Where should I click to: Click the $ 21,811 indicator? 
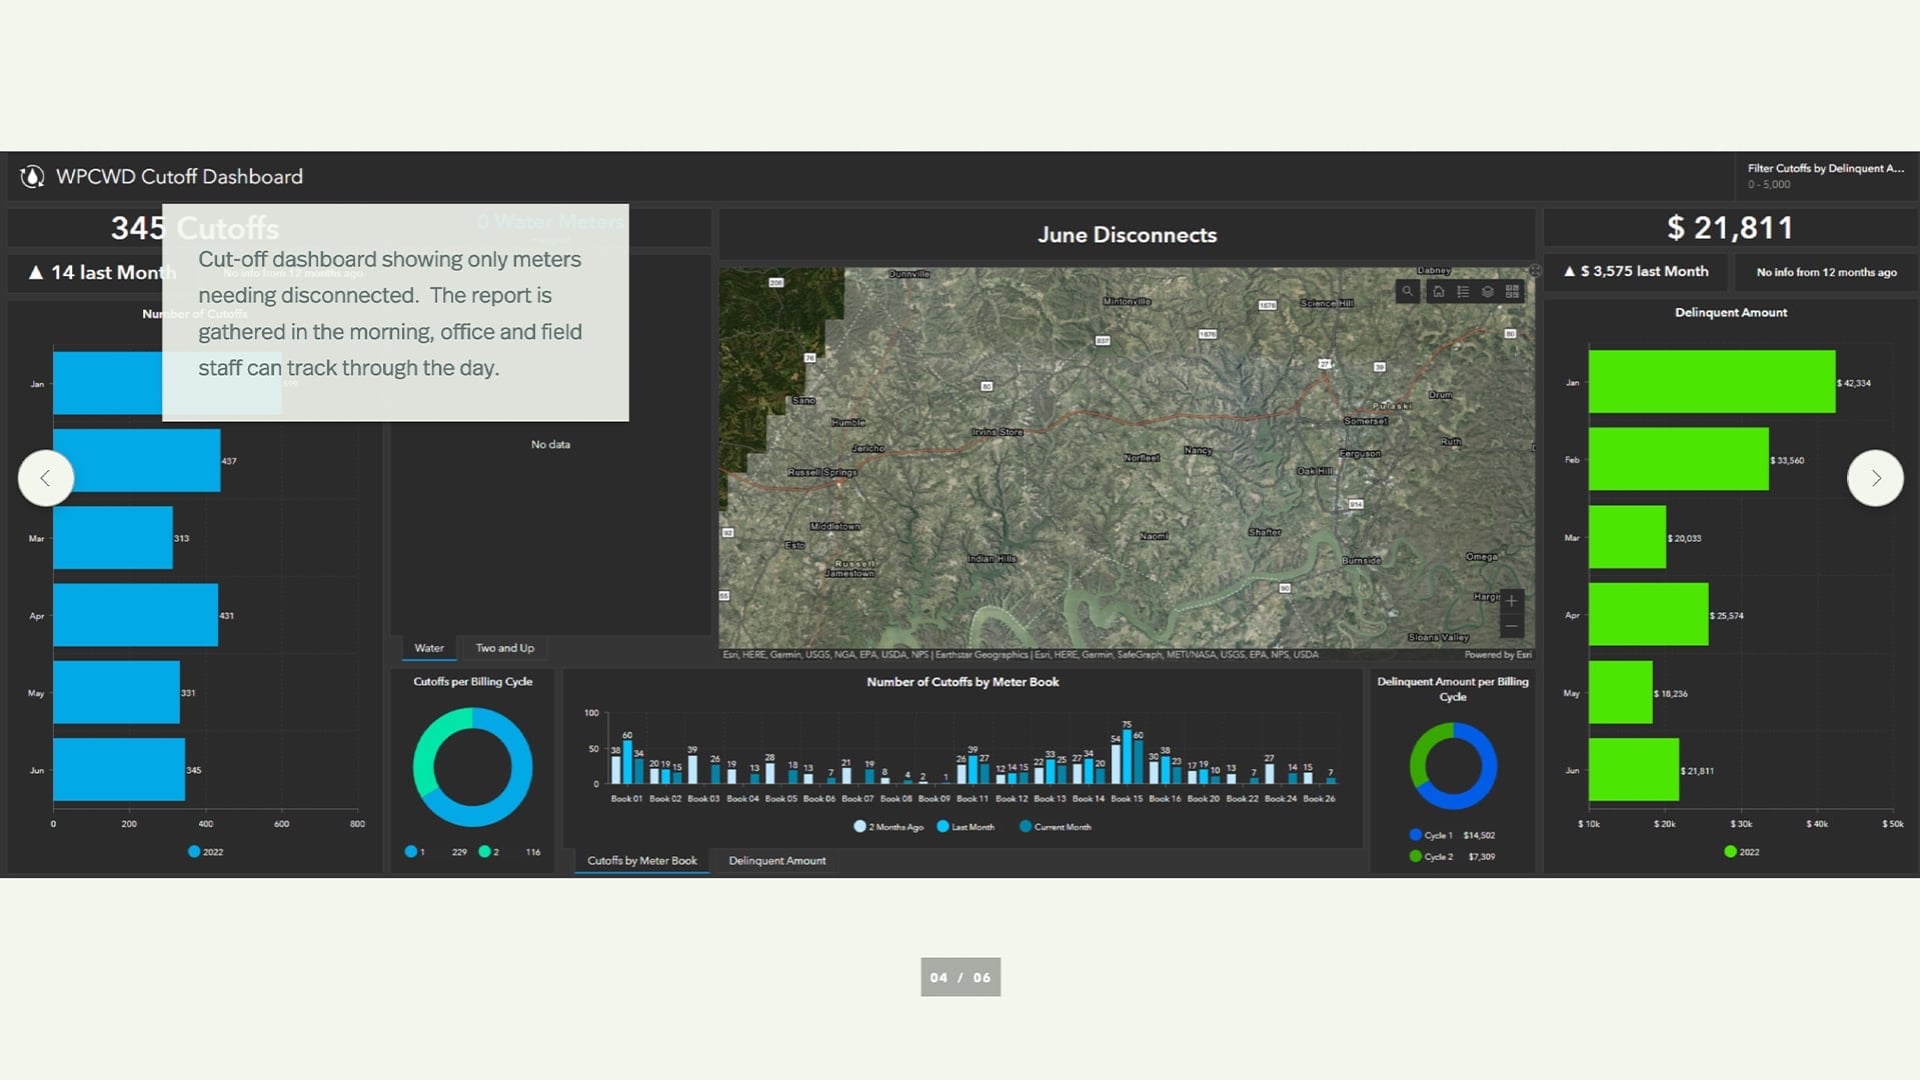coord(1730,228)
